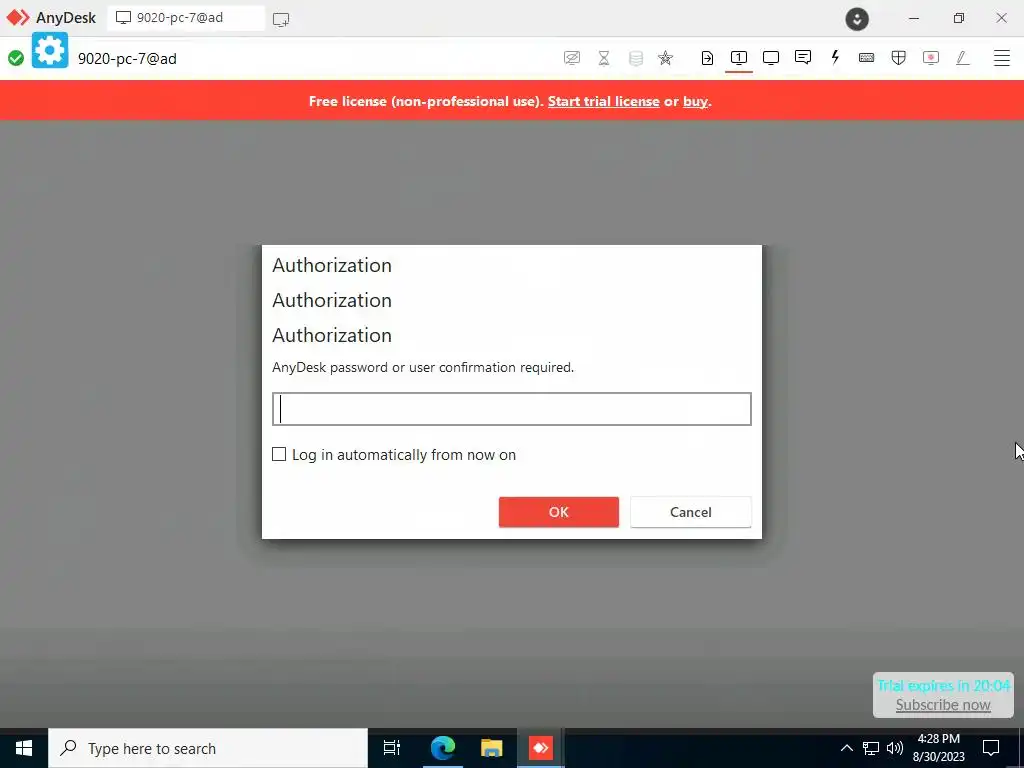The height and width of the screenshot is (768, 1024).
Task: Click the round dropdown arrow in title bar
Action: click(x=857, y=18)
